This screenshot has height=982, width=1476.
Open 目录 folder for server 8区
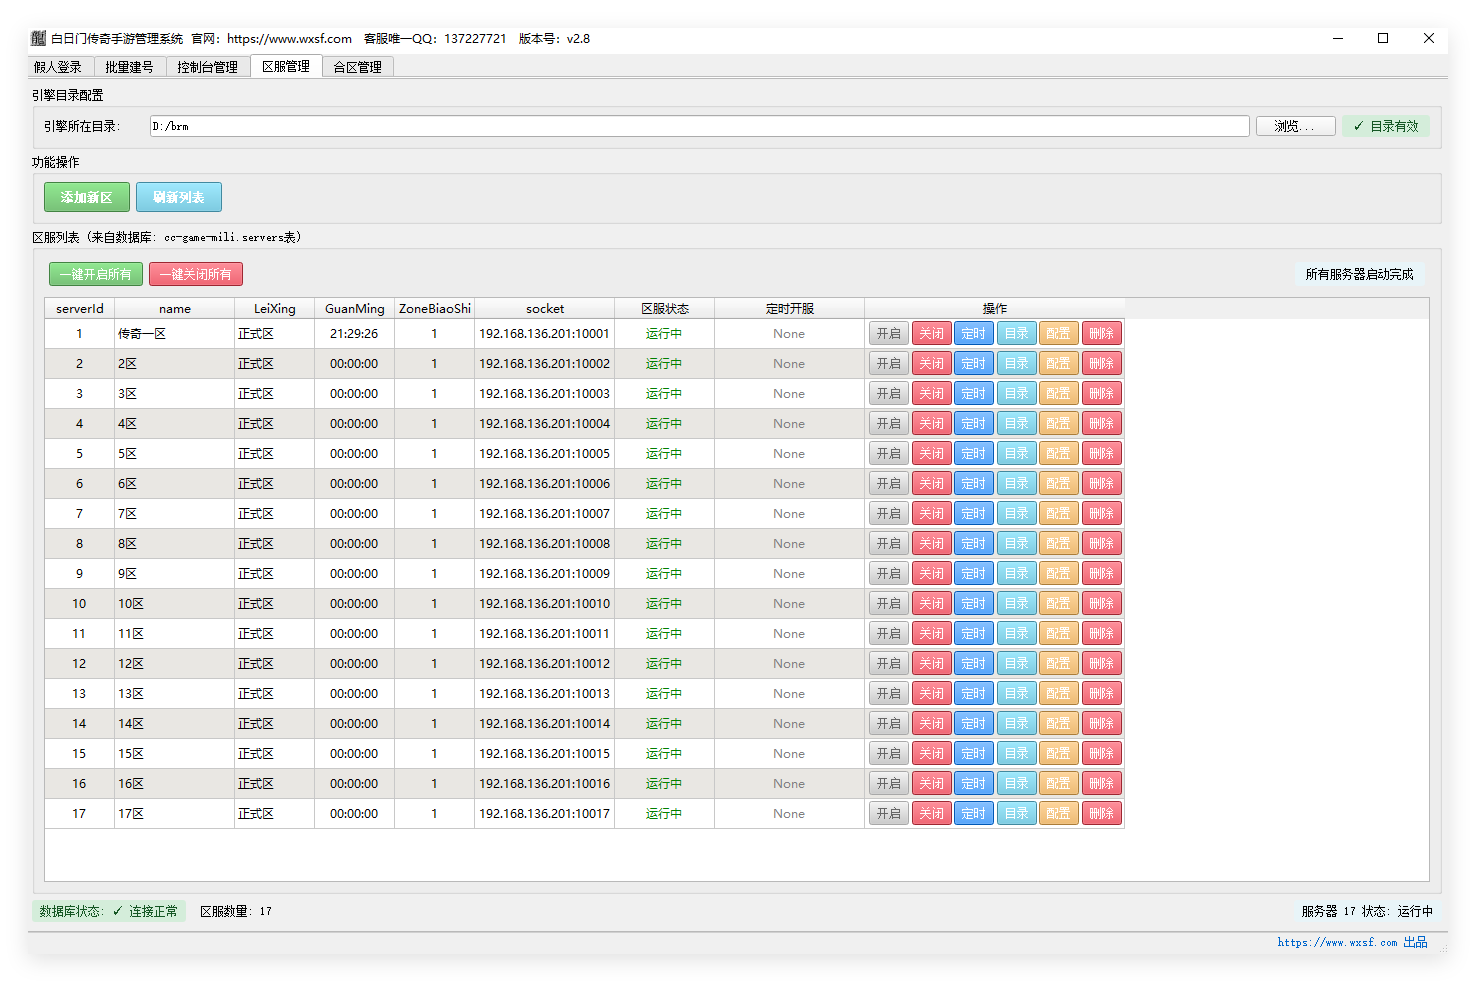coord(1016,544)
